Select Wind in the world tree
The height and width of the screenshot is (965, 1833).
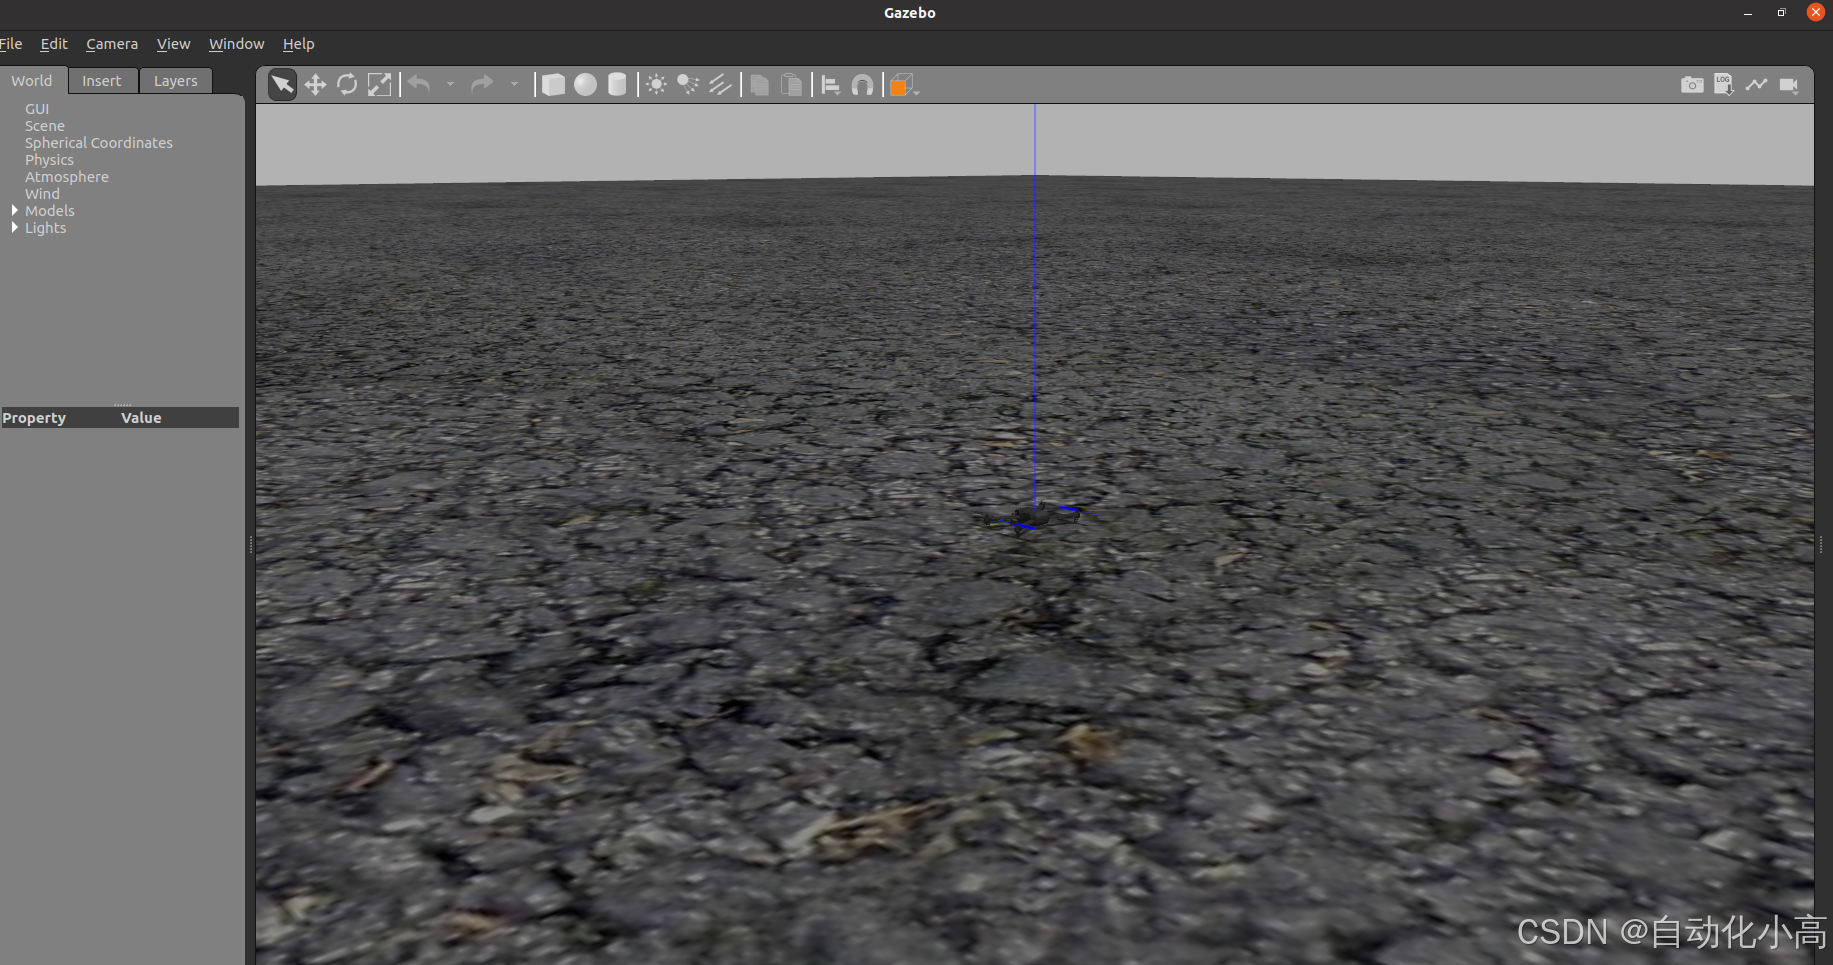pos(43,194)
